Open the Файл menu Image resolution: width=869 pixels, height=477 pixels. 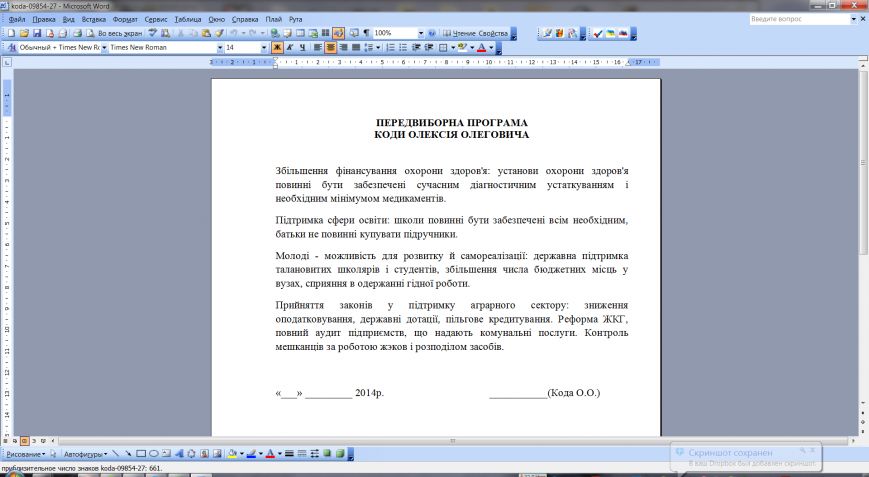pos(17,19)
